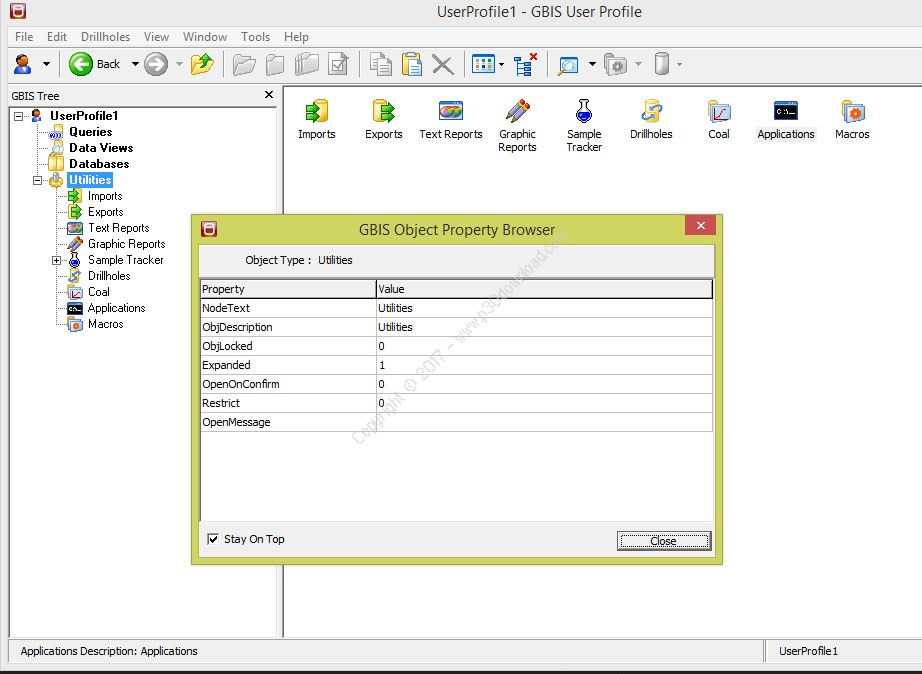Expand the Sample Tracker tree node
Screen dimensions: 922x674
56,260
